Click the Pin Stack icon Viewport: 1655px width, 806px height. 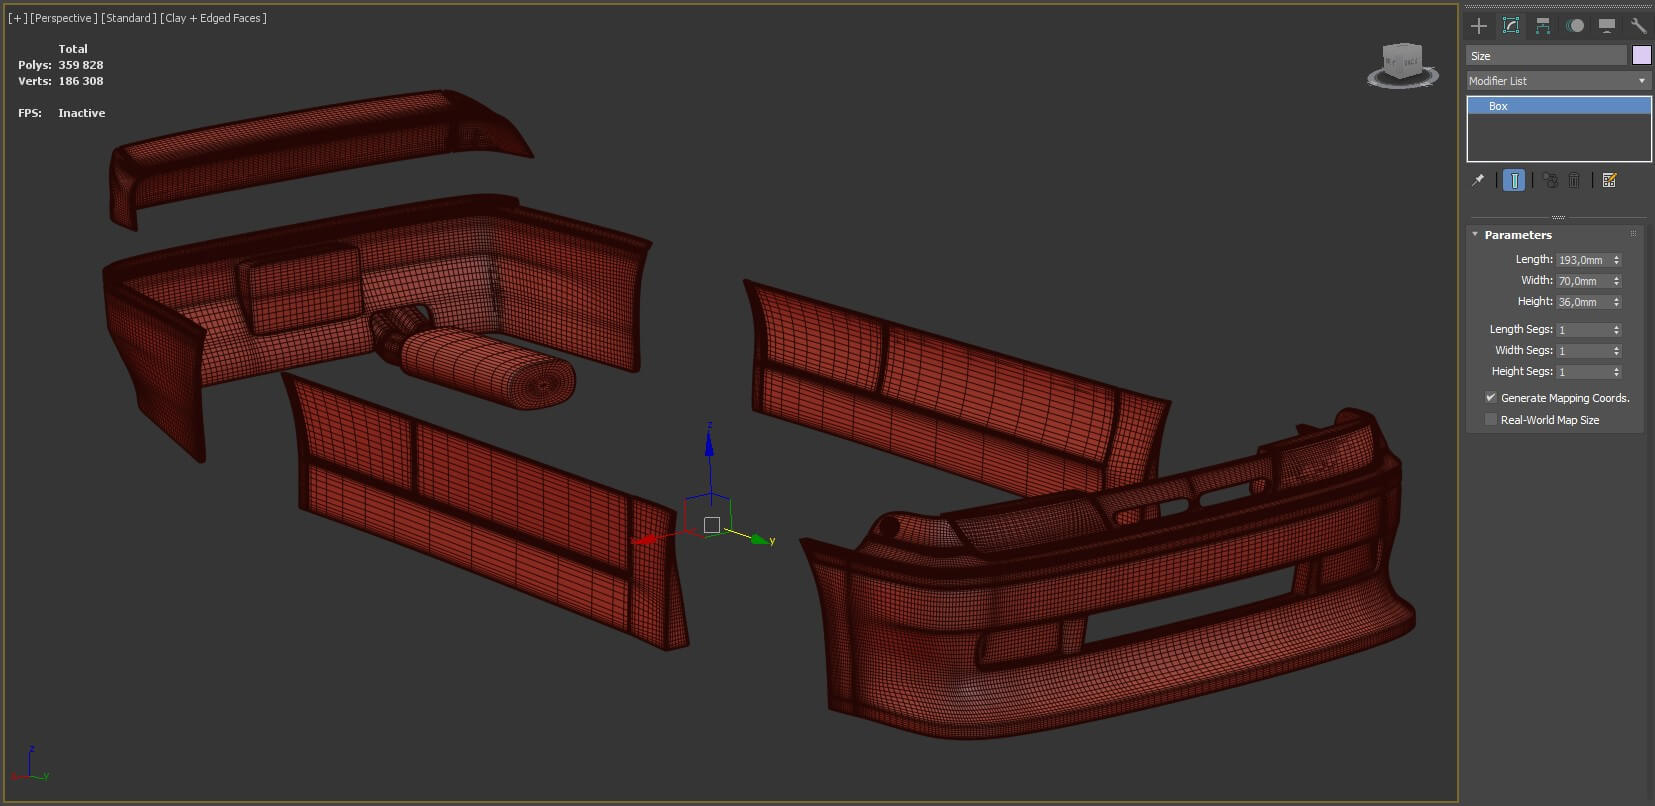click(1478, 180)
